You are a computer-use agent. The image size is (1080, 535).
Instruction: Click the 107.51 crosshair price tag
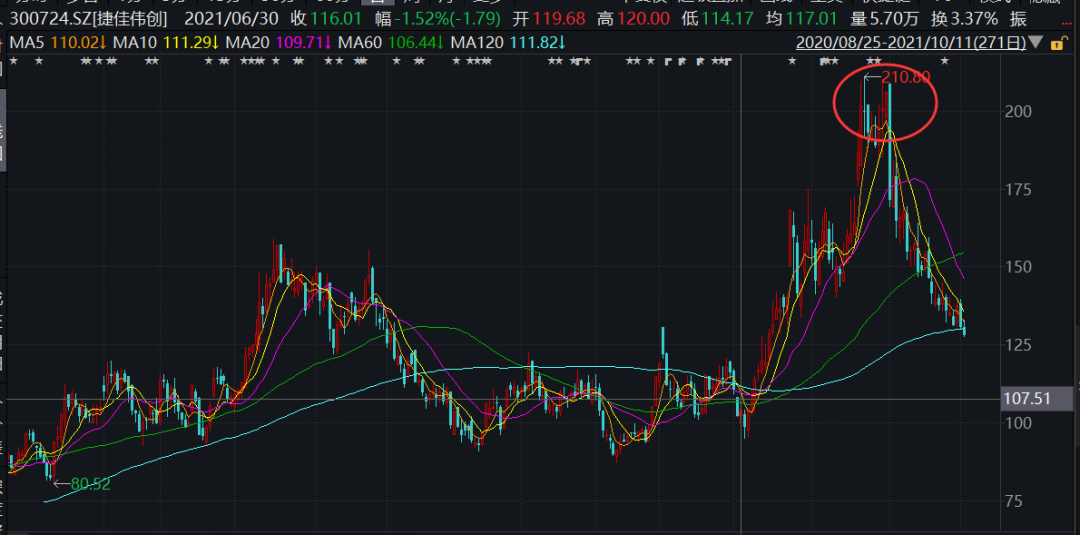tap(1027, 400)
